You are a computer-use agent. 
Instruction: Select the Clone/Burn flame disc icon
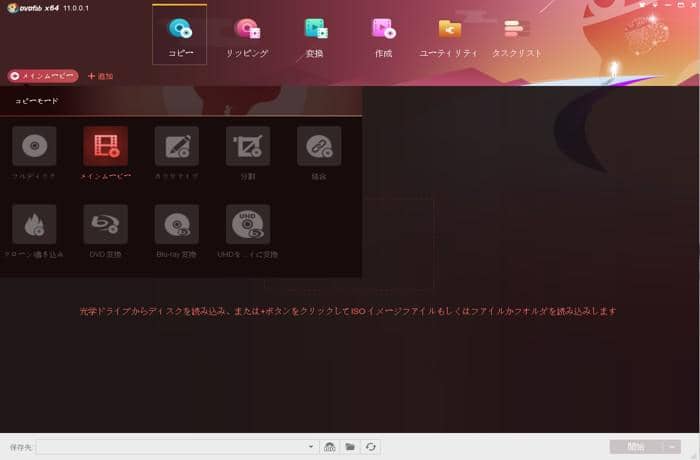pyautogui.click(x=34, y=225)
